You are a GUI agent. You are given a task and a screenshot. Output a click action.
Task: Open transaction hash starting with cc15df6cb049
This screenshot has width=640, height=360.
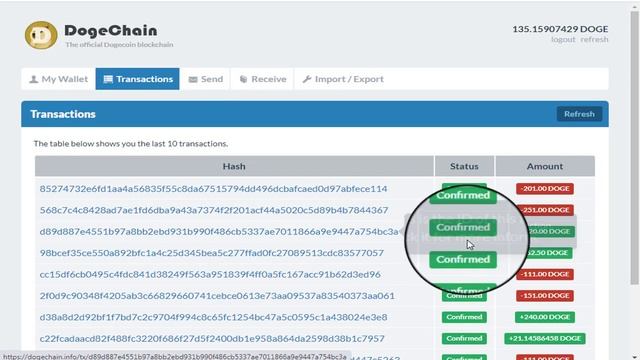pos(210,274)
